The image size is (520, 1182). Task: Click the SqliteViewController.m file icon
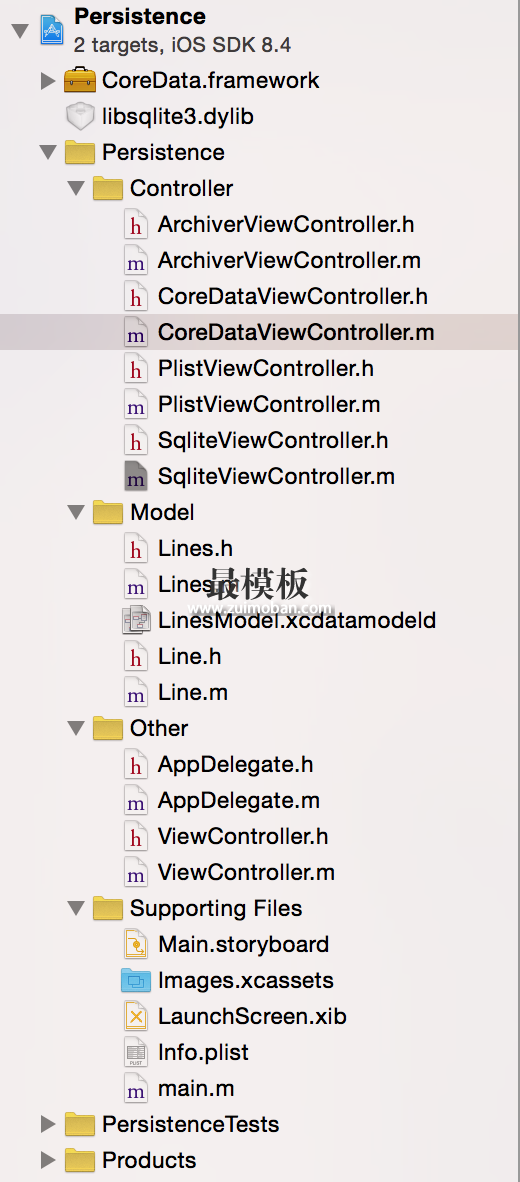coord(136,476)
